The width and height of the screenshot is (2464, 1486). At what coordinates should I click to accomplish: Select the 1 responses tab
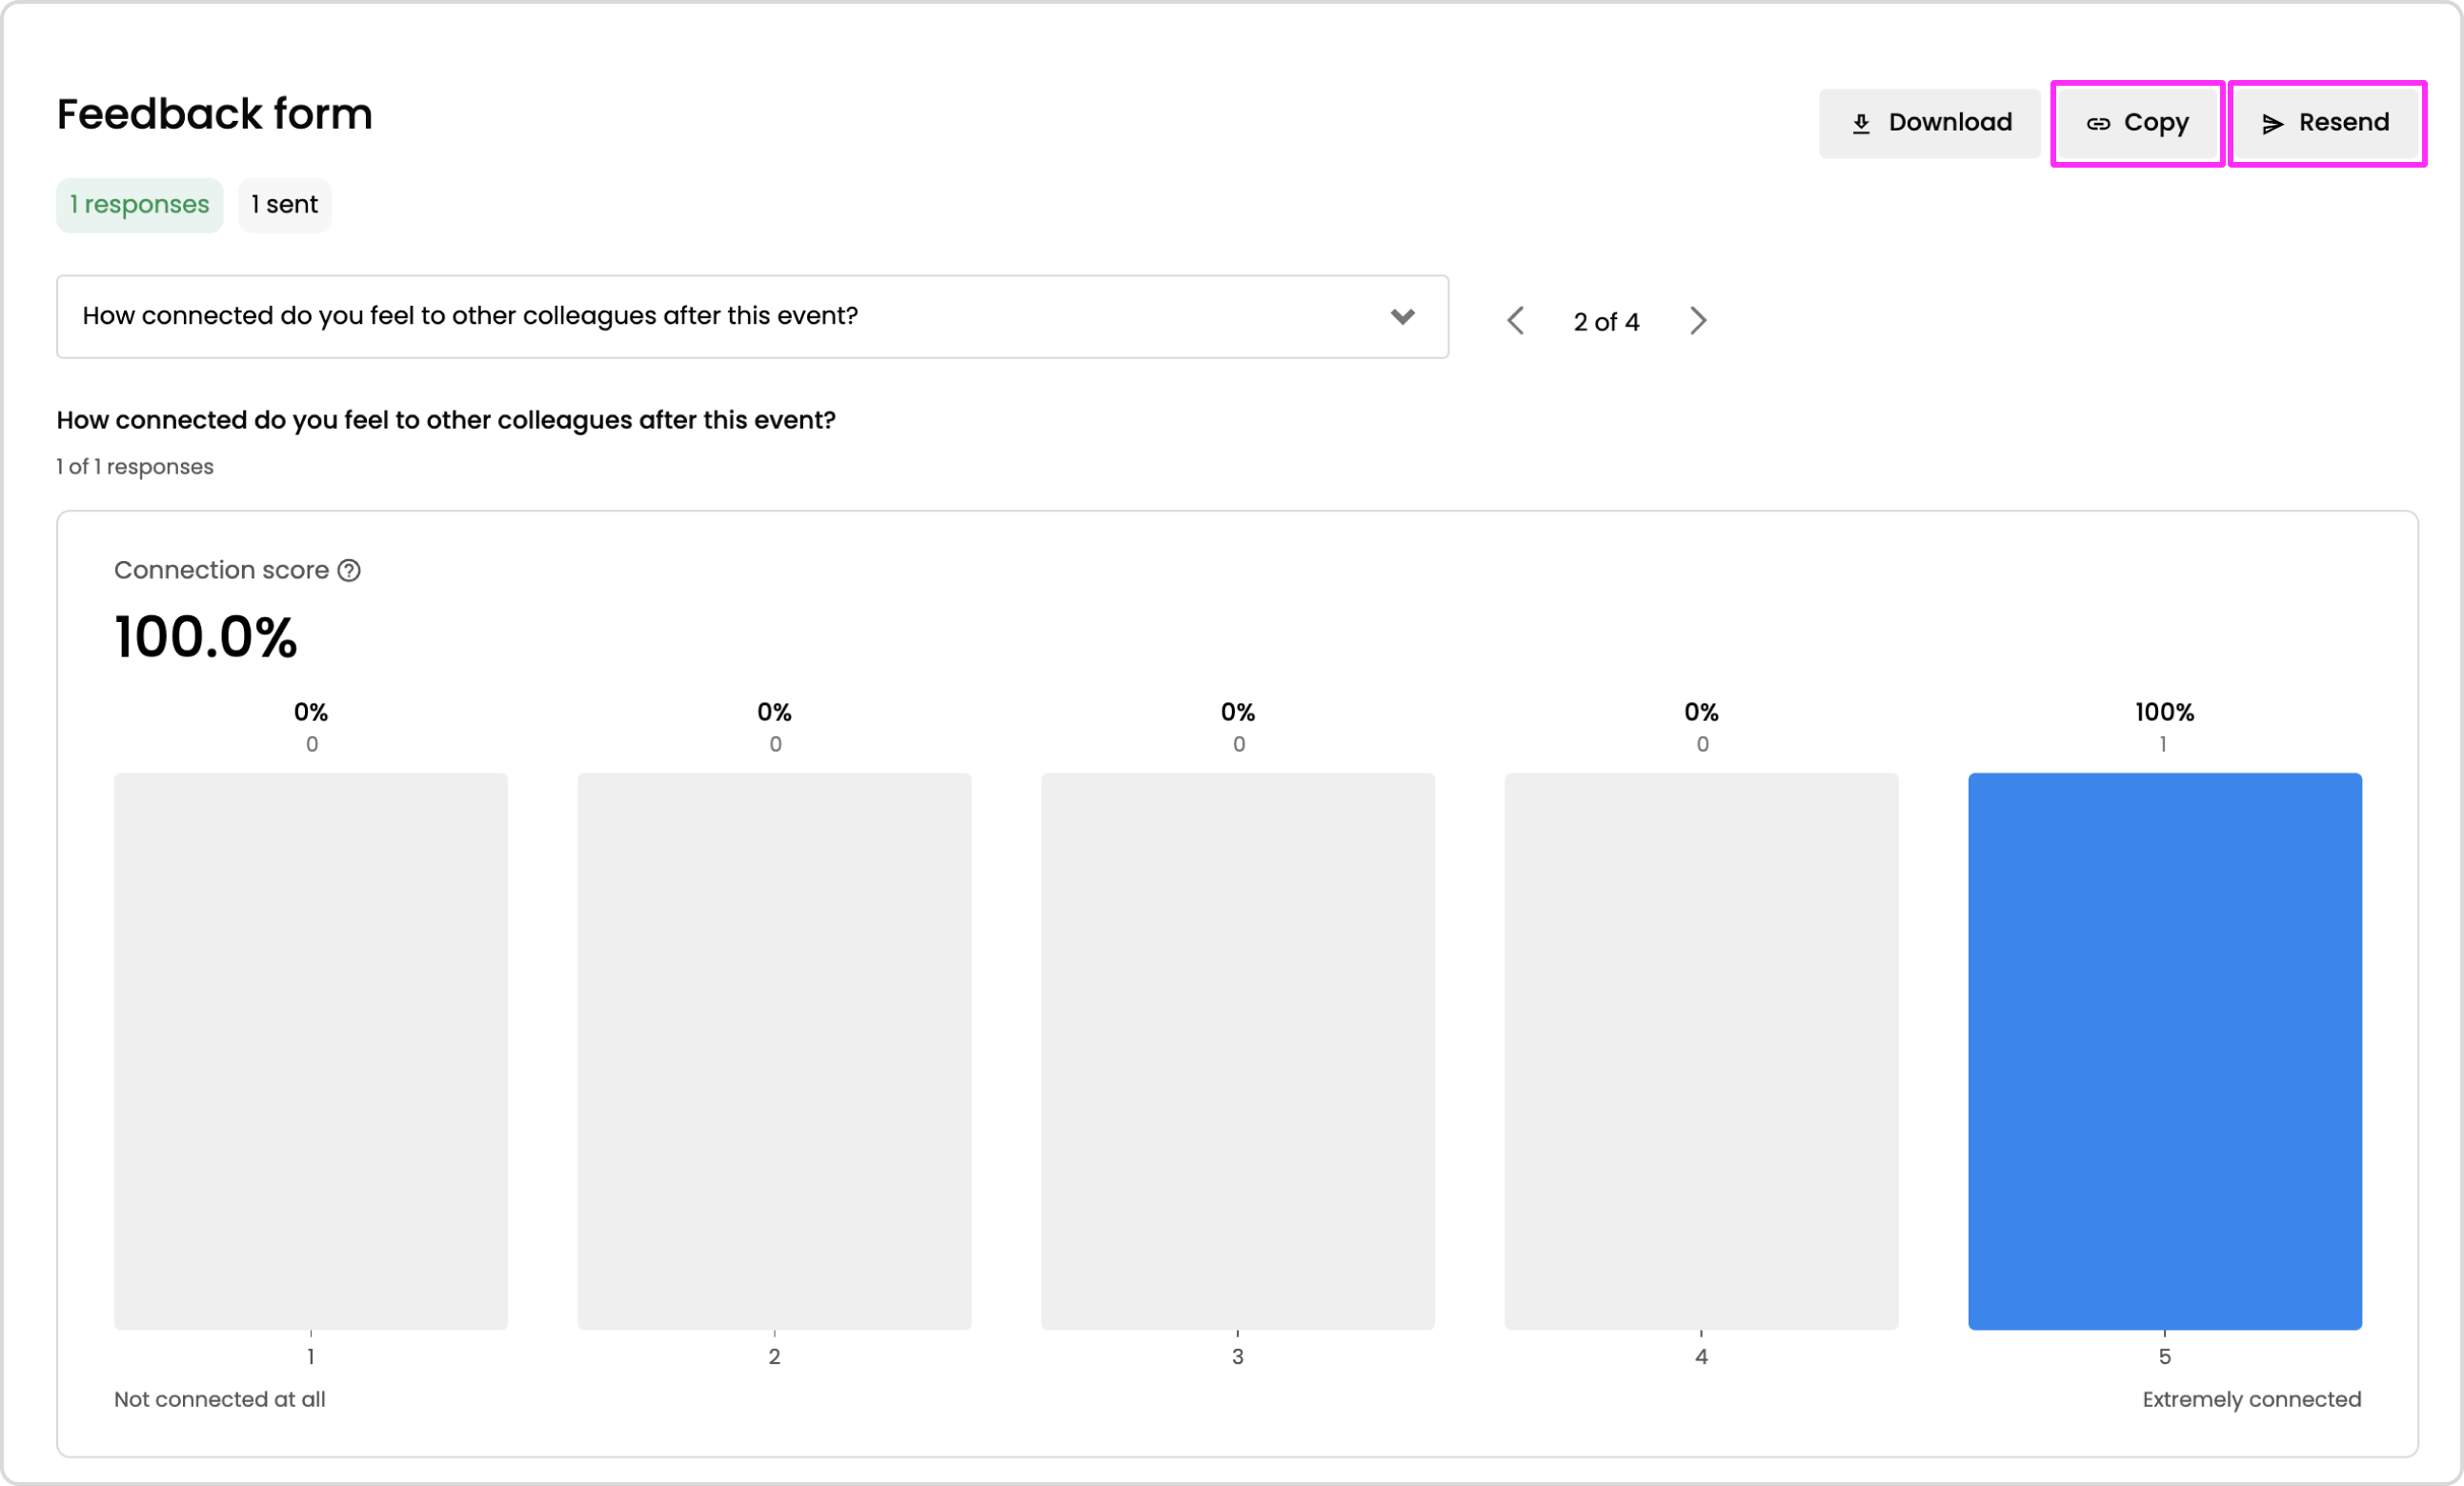point(139,205)
